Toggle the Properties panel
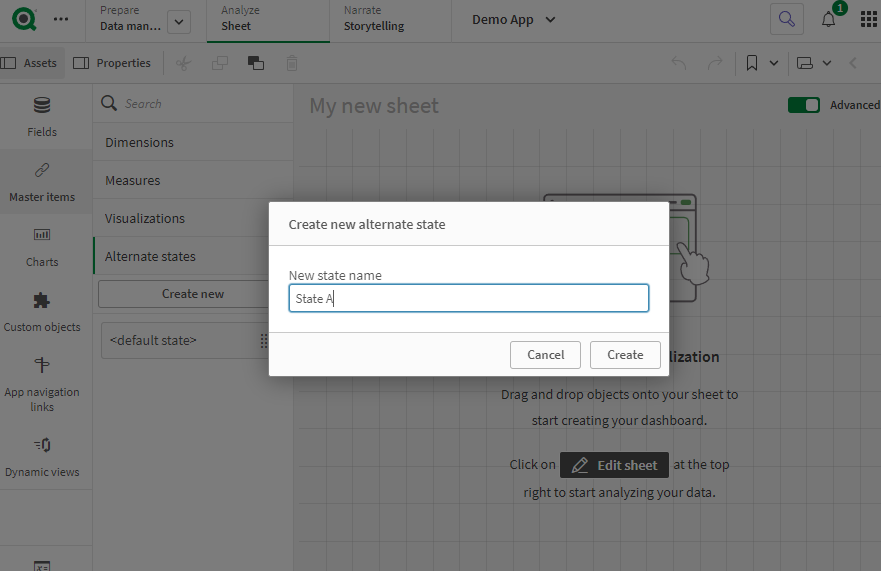The height and width of the screenshot is (571, 881). (x=112, y=63)
